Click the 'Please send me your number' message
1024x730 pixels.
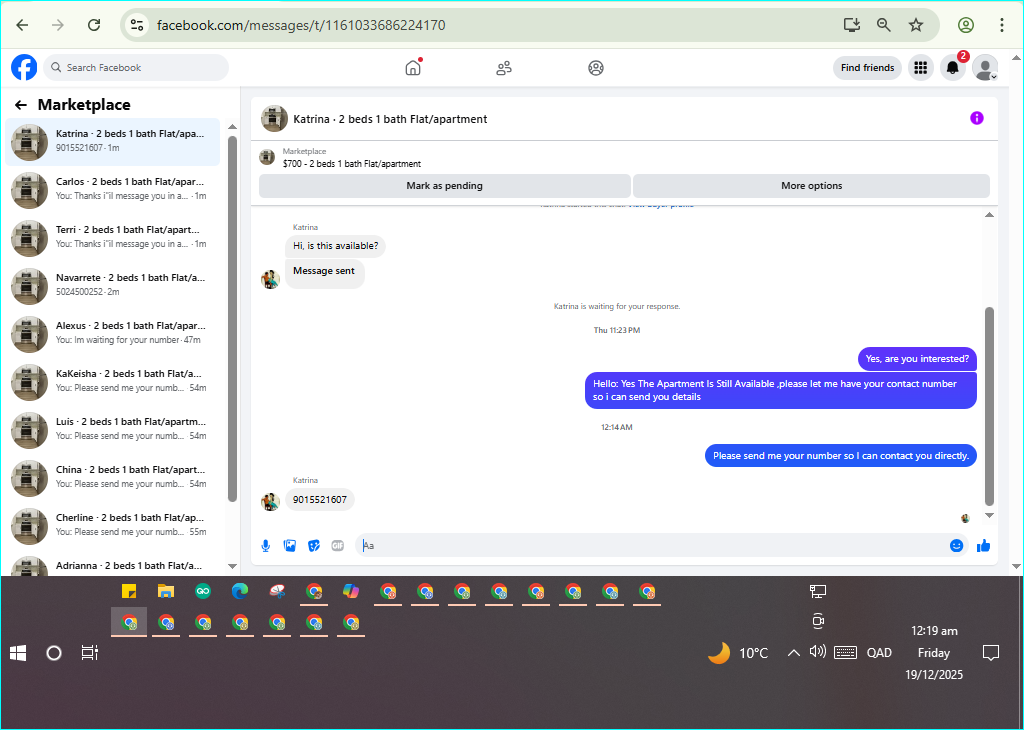pyautogui.click(x=840, y=456)
